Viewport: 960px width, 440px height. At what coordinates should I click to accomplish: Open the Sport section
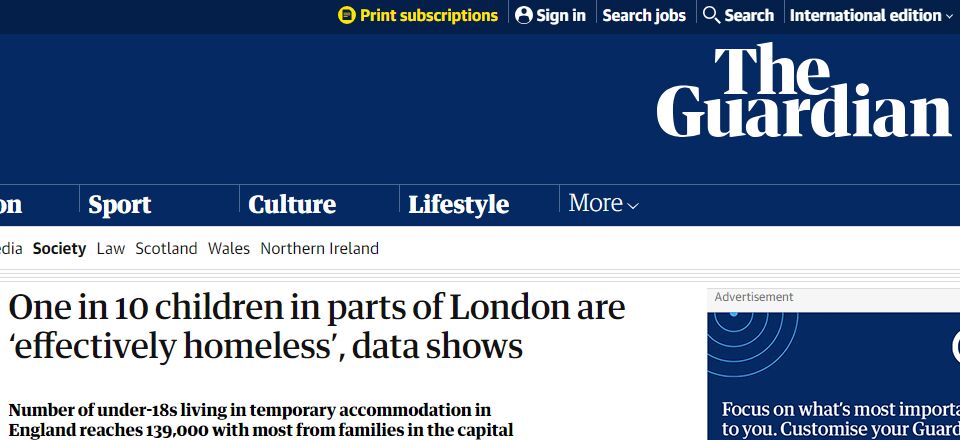pyautogui.click(x=120, y=205)
